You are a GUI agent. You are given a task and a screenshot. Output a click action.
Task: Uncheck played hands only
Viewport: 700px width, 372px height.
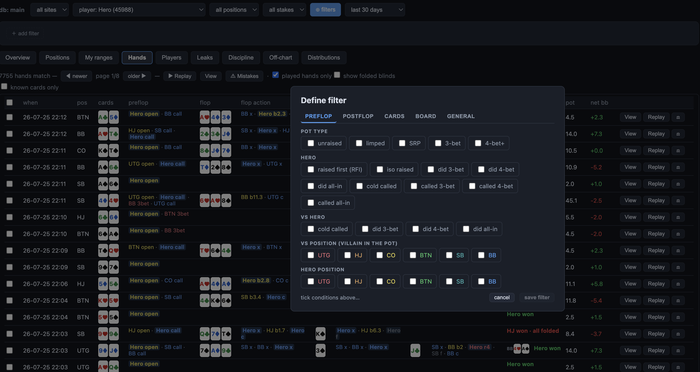275,75
